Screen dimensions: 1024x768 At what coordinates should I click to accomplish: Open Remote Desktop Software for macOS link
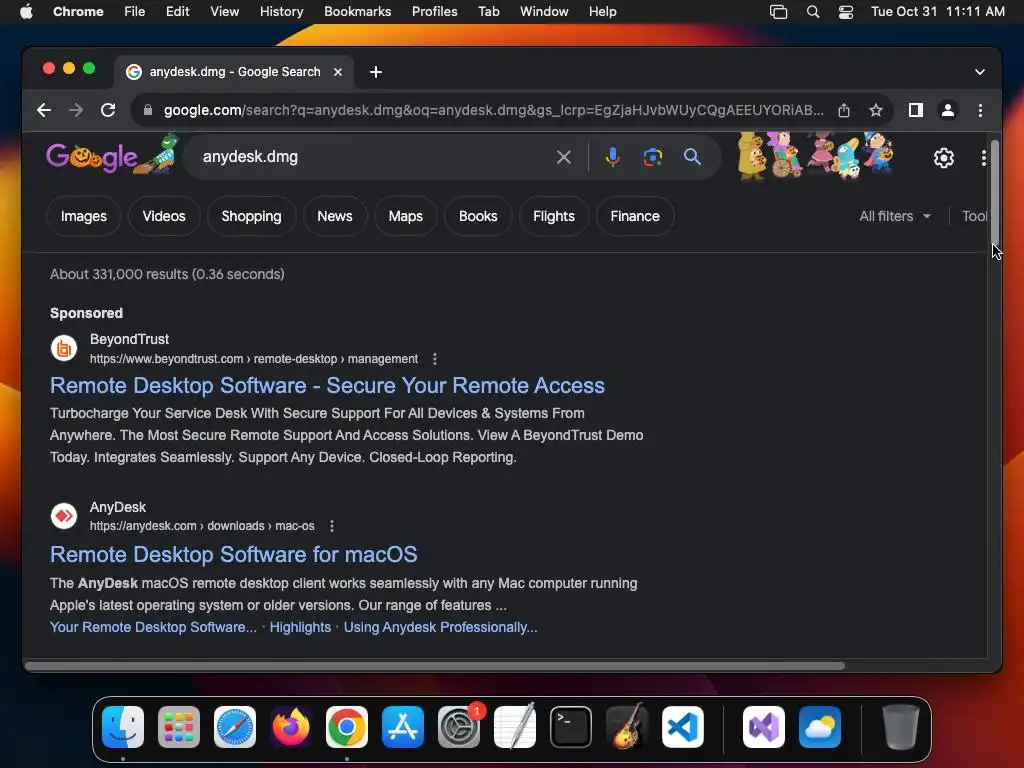point(233,554)
